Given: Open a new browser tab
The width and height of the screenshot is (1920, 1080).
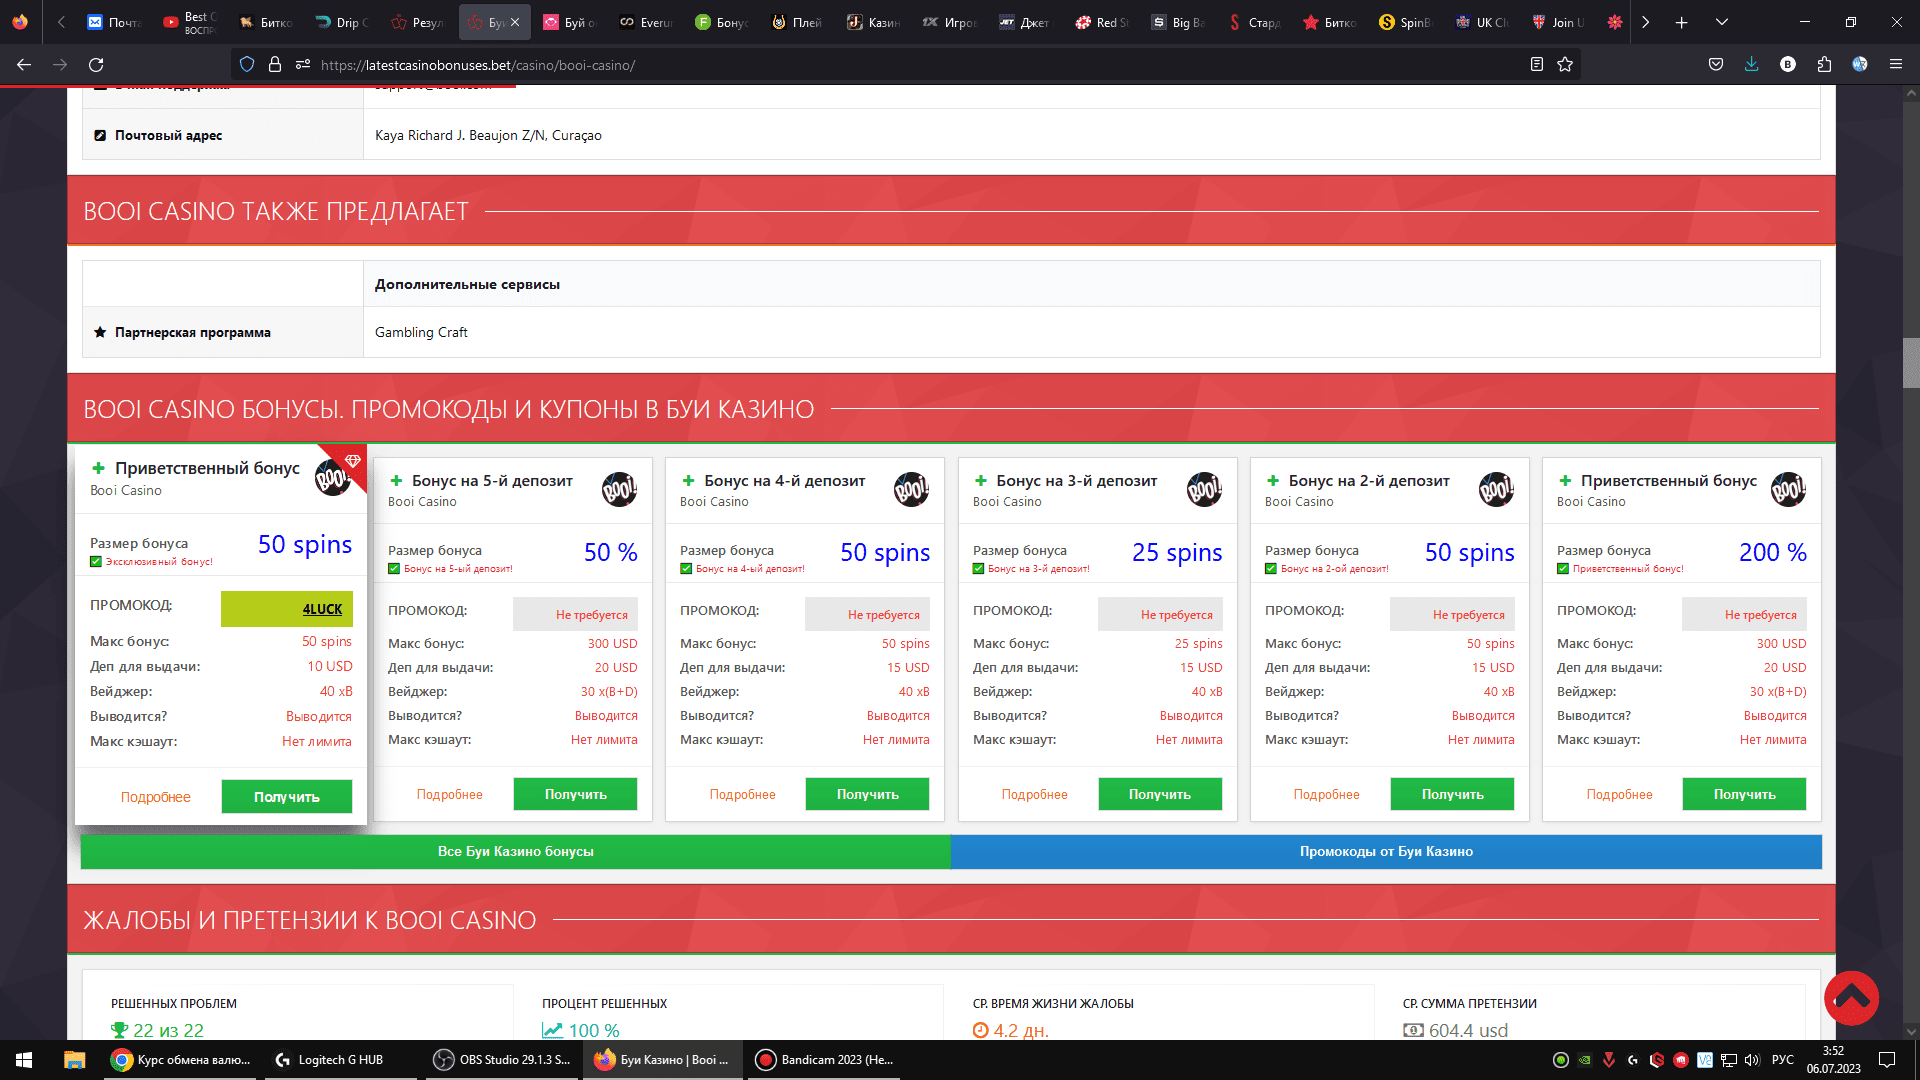Looking at the screenshot, I should point(1682,22).
